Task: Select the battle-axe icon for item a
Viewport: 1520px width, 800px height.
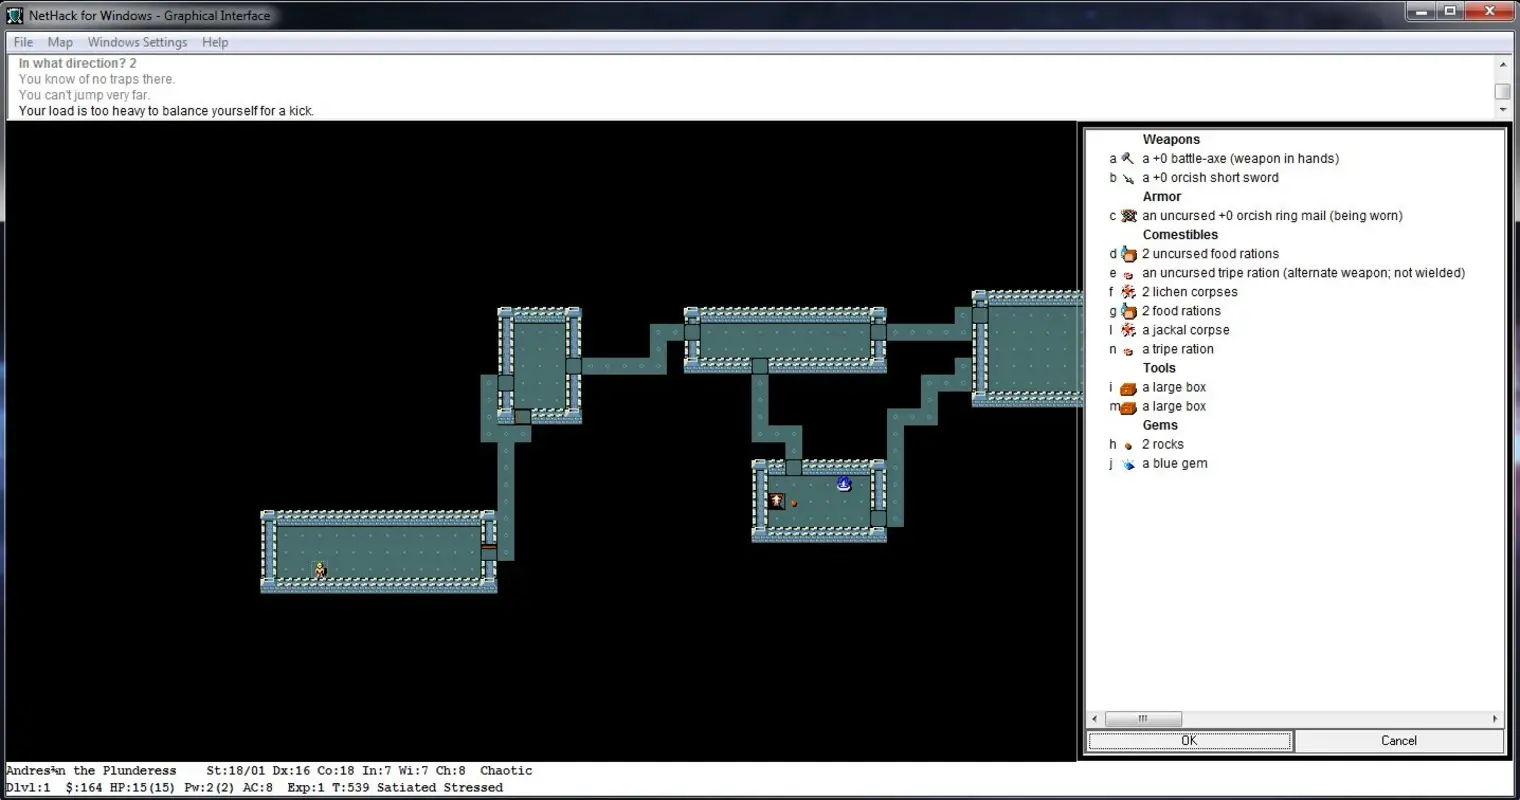Action: point(1128,158)
